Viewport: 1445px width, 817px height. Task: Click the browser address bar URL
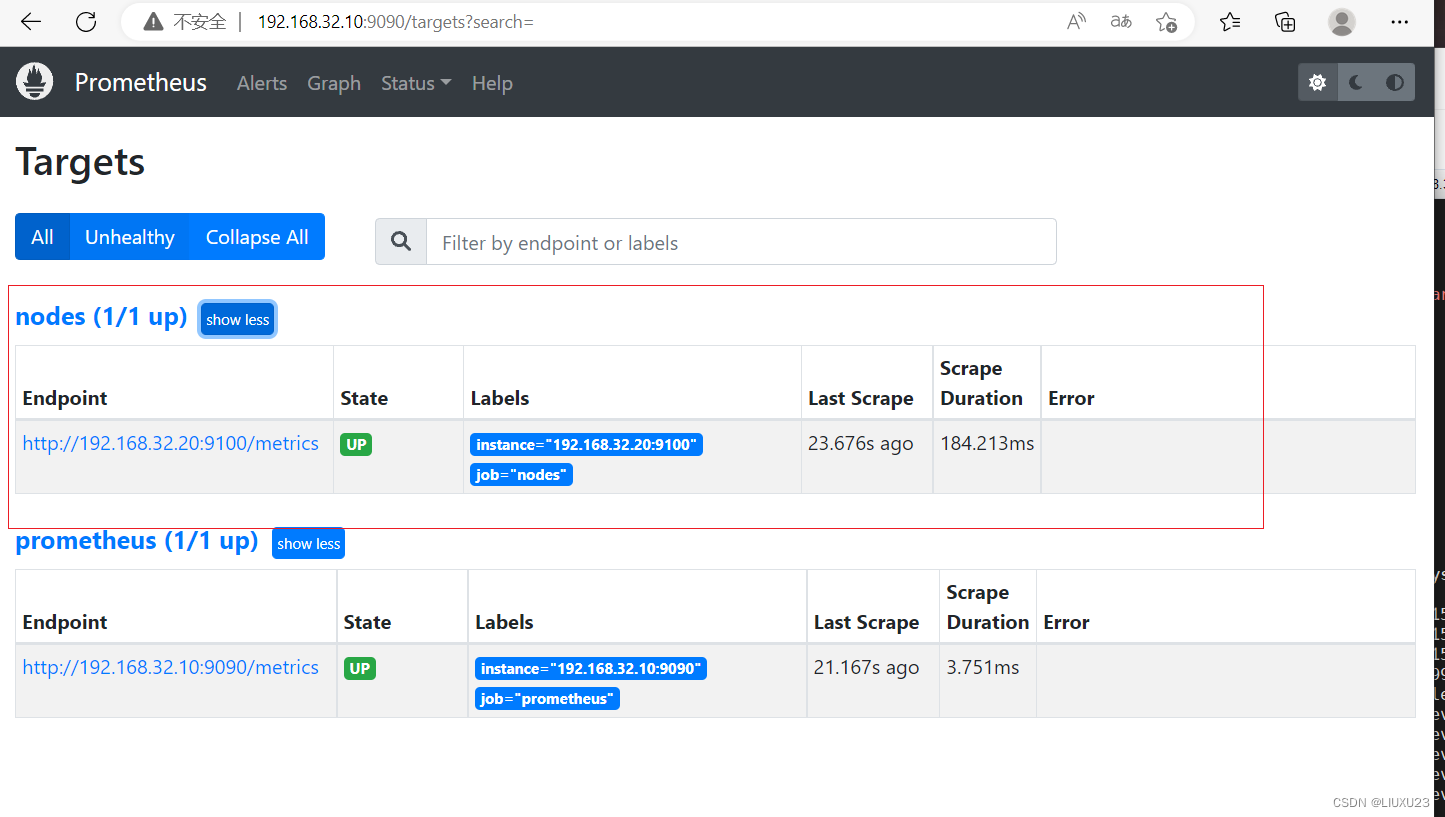pos(396,22)
